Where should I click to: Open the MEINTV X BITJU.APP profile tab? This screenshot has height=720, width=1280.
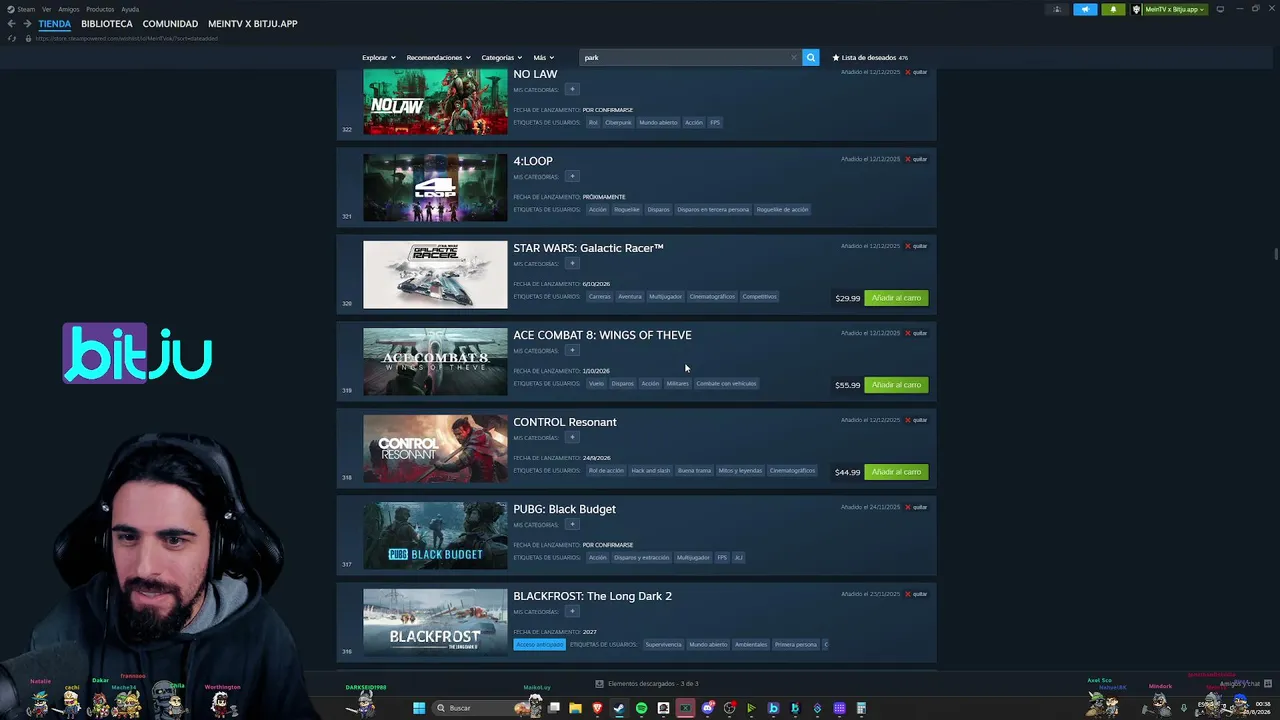[253, 24]
